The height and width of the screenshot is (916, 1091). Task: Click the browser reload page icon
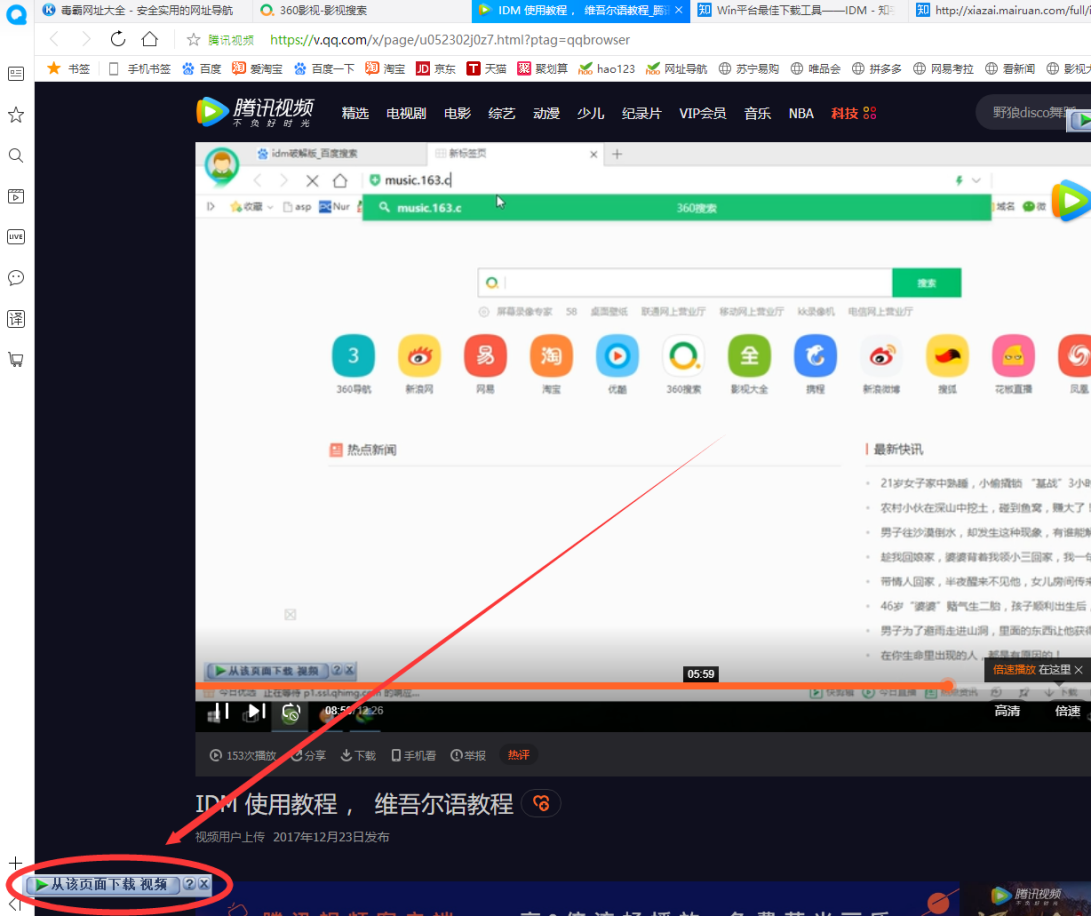tap(118, 39)
